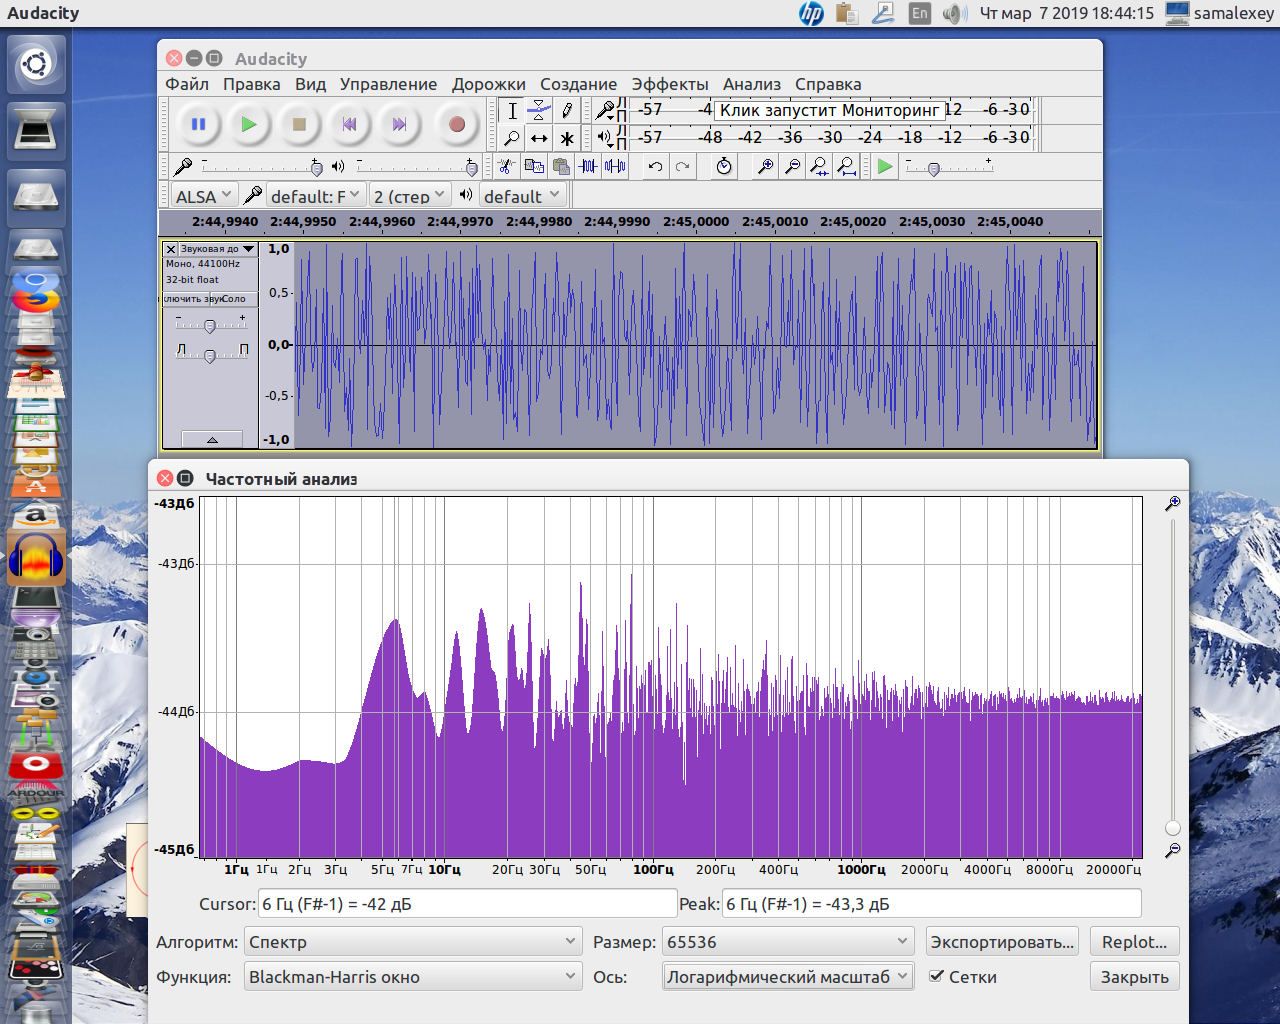Image resolution: width=1280 pixels, height=1024 pixels.
Task: Click the Закрыть button
Action: click(1135, 977)
